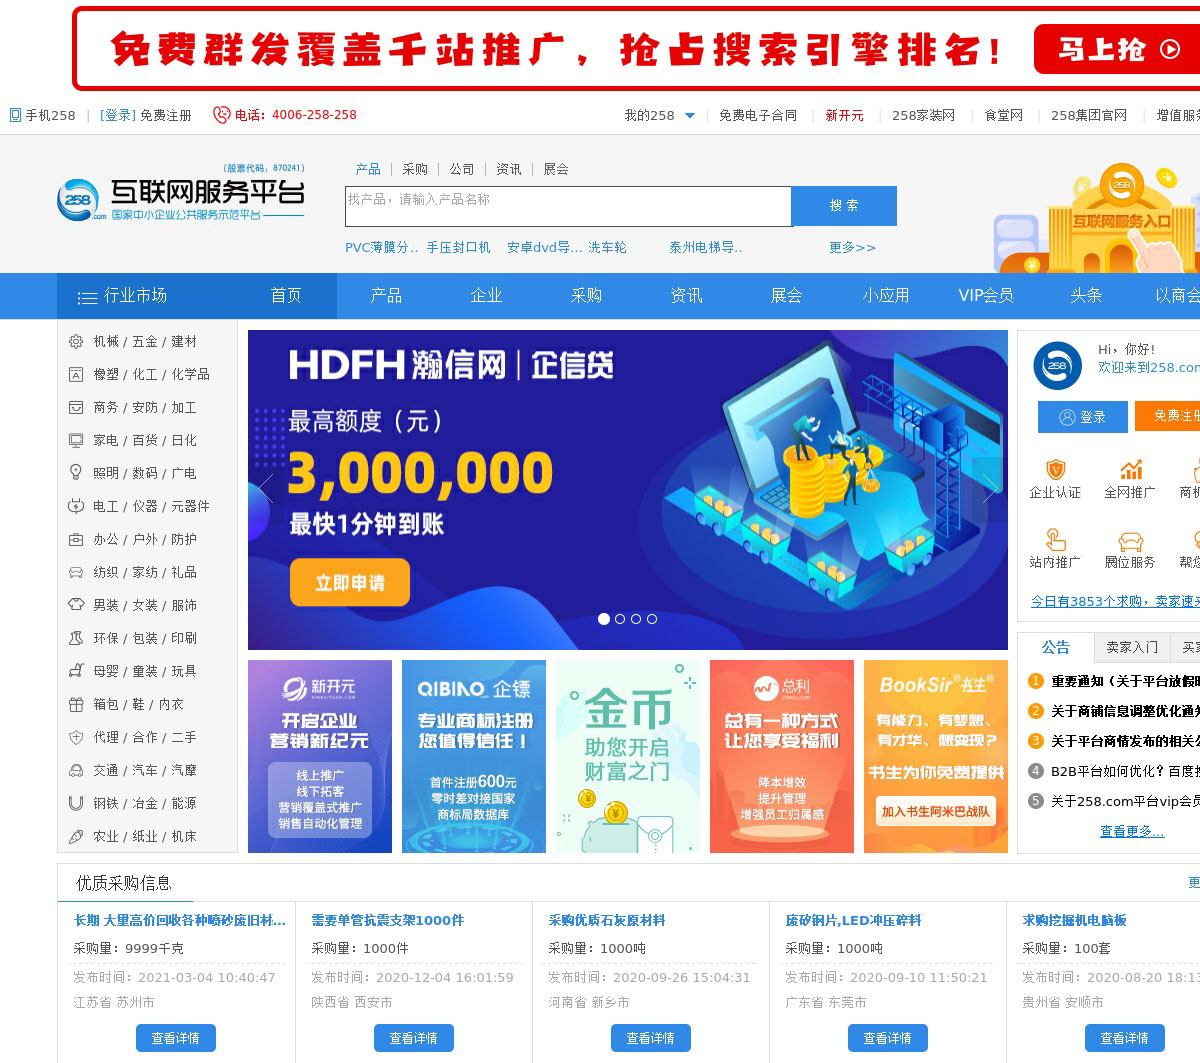Select the second carousel dot
This screenshot has height=1063, width=1200.
coord(620,619)
